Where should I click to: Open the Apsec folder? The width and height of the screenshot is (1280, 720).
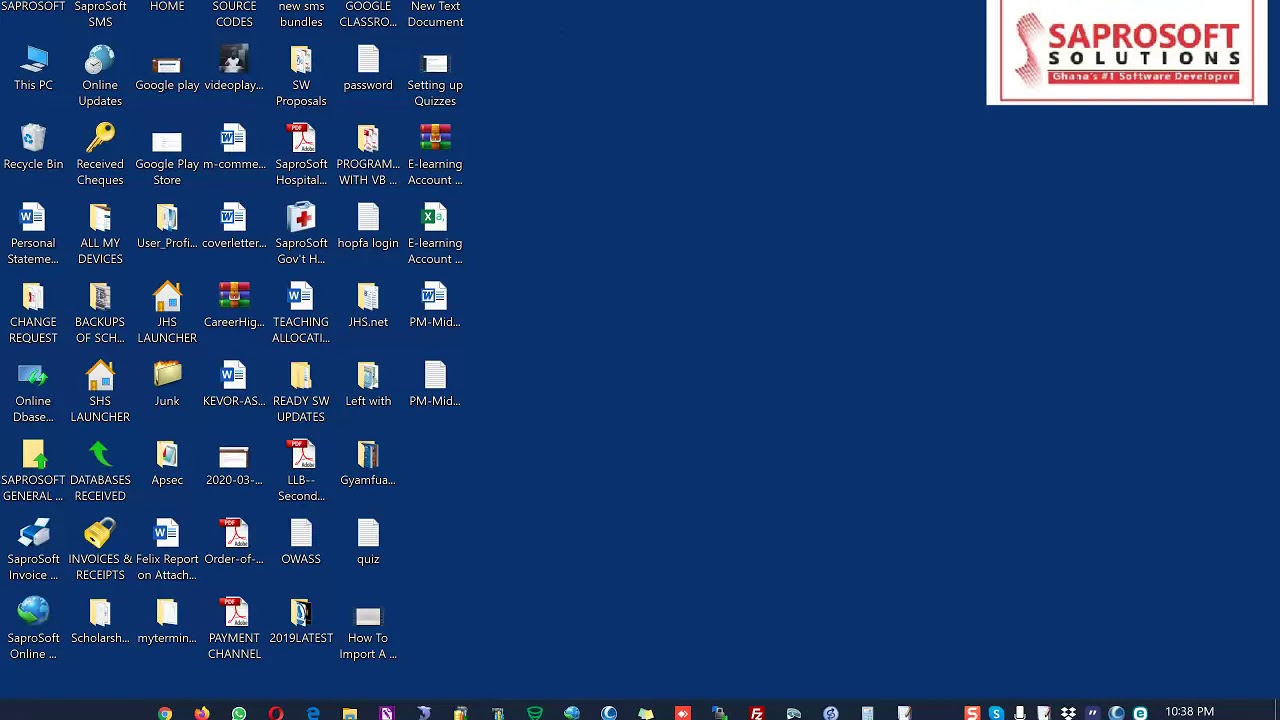click(167, 464)
